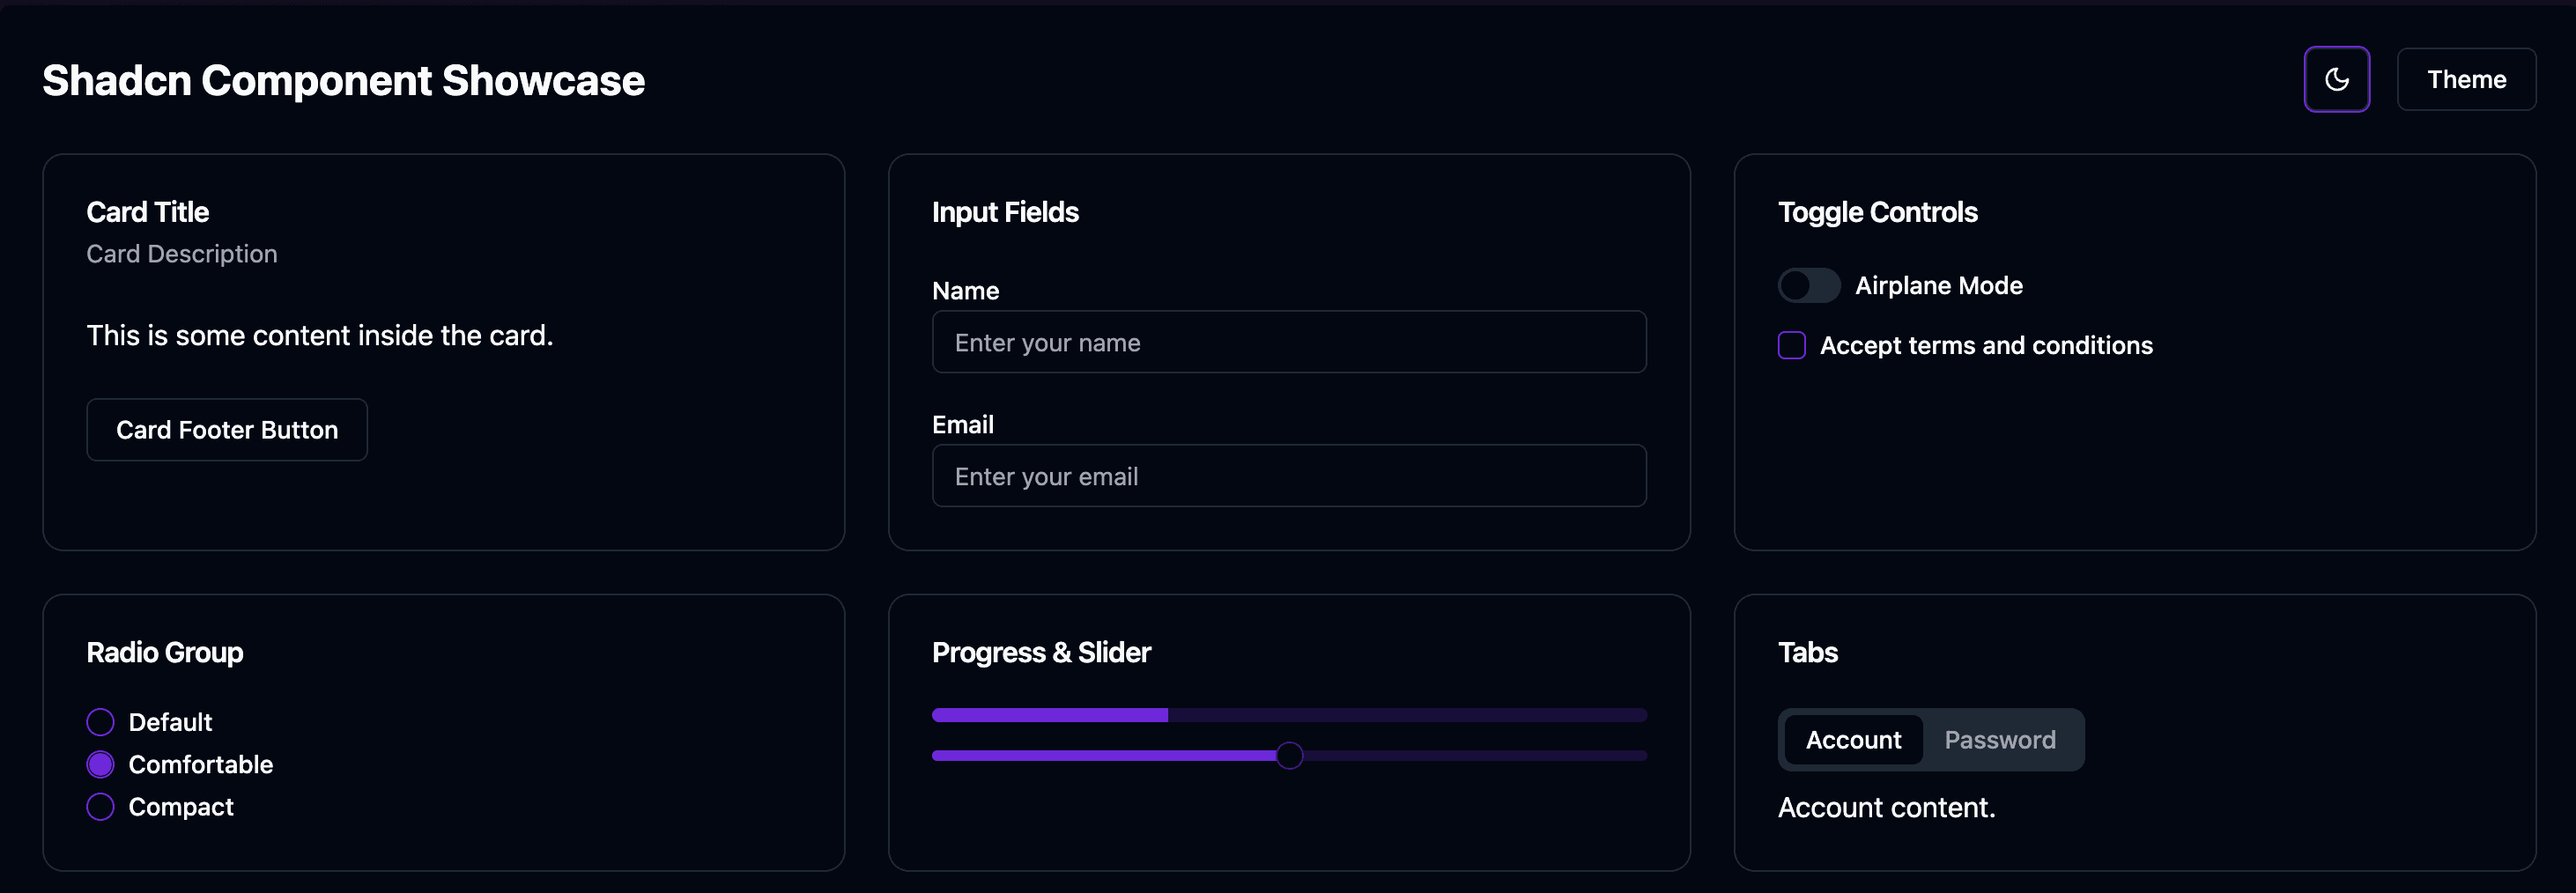Click the Tabs card heading
The image size is (2576, 893).
(x=1807, y=652)
